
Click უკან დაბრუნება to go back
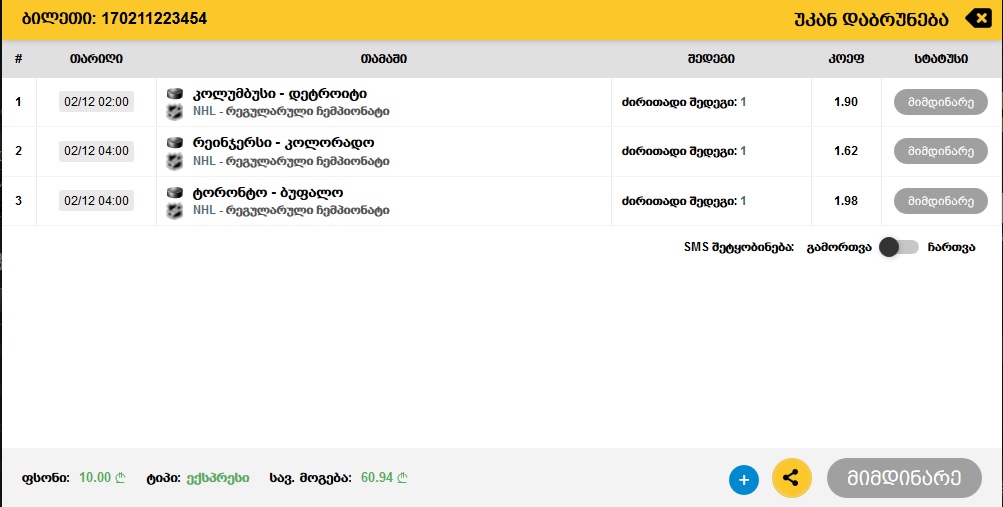(x=871, y=19)
